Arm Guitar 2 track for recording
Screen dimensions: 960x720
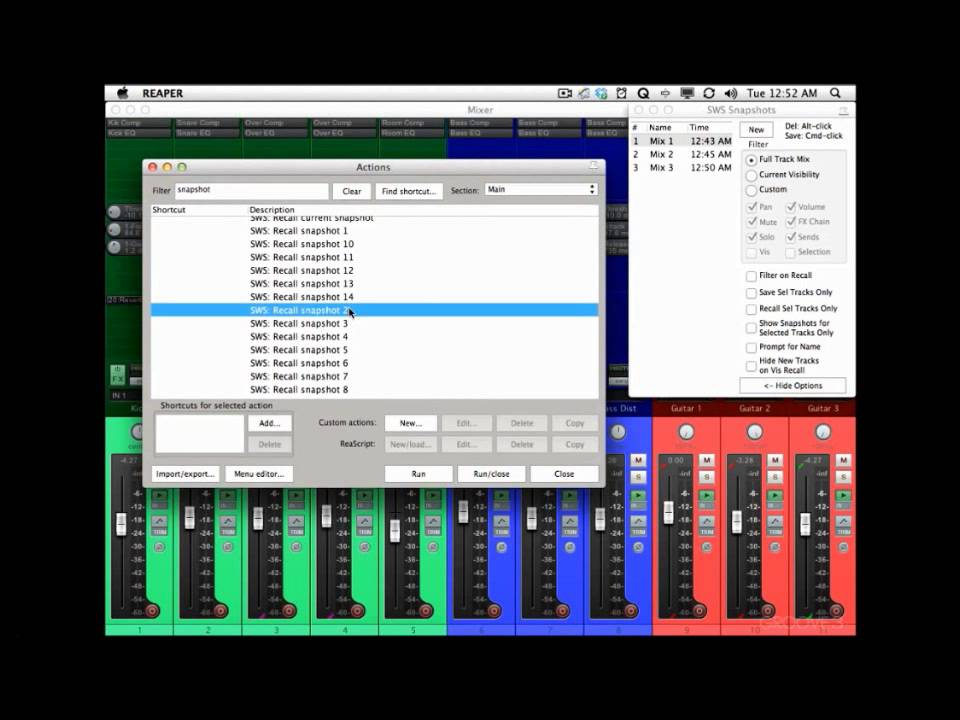point(768,610)
